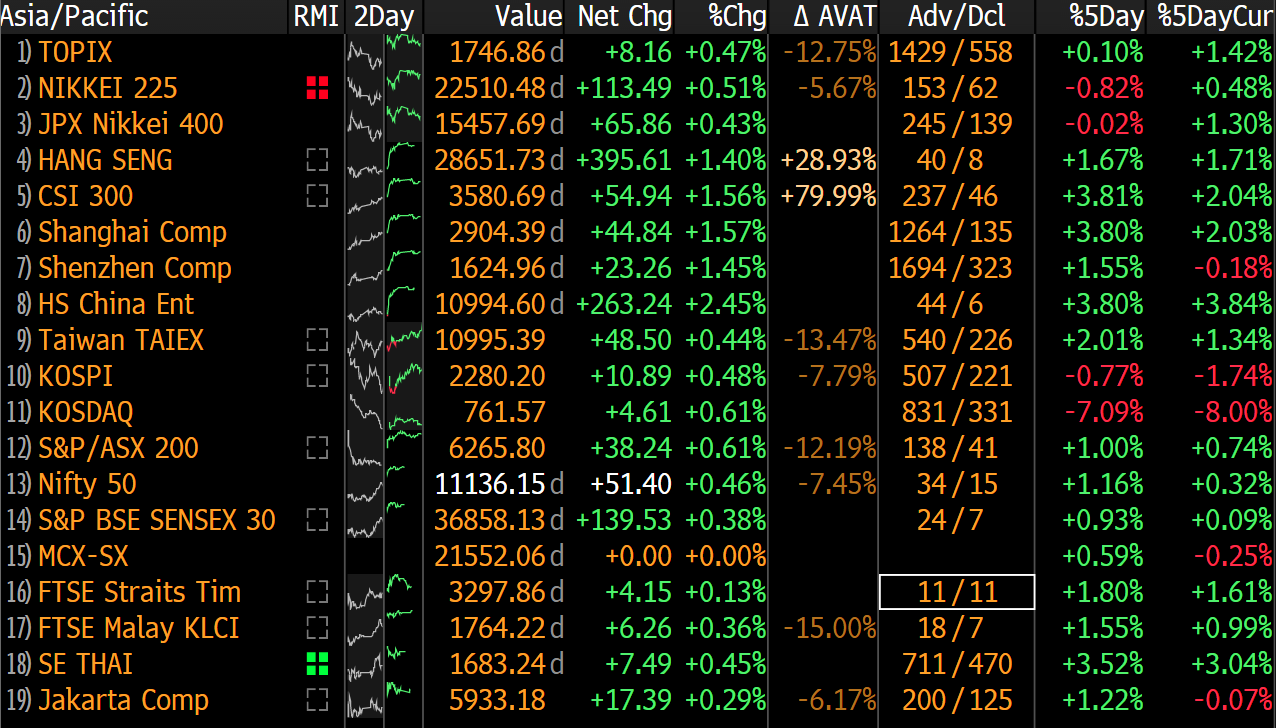The height and width of the screenshot is (728, 1276).
Task: Open the HANG SENG index
Action: pos(105,160)
